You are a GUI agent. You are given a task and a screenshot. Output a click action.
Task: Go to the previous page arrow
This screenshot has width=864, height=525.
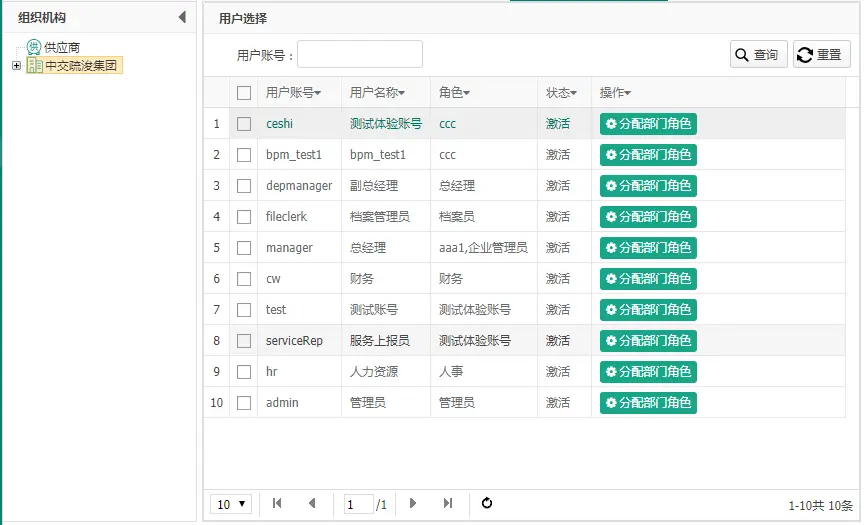pyautogui.click(x=312, y=503)
